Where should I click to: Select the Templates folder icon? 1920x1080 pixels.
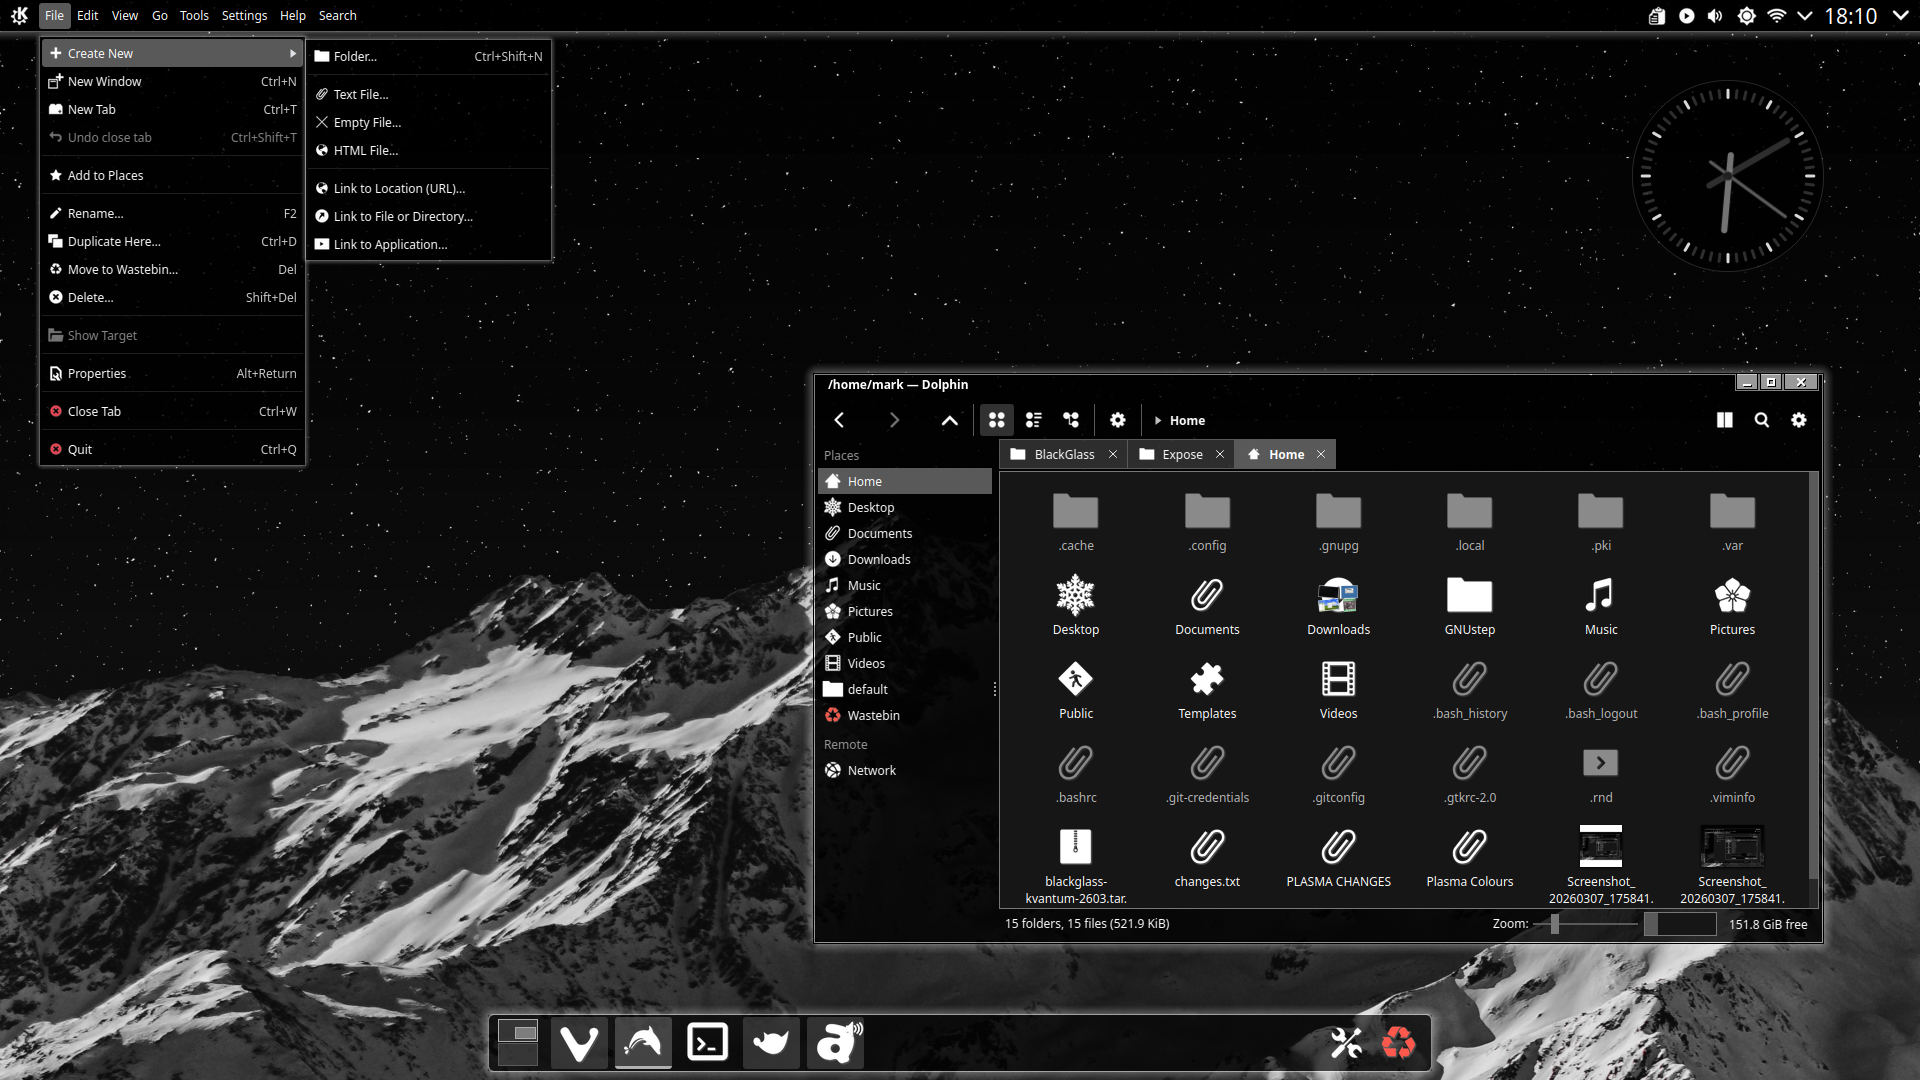click(x=1207, y=680)
